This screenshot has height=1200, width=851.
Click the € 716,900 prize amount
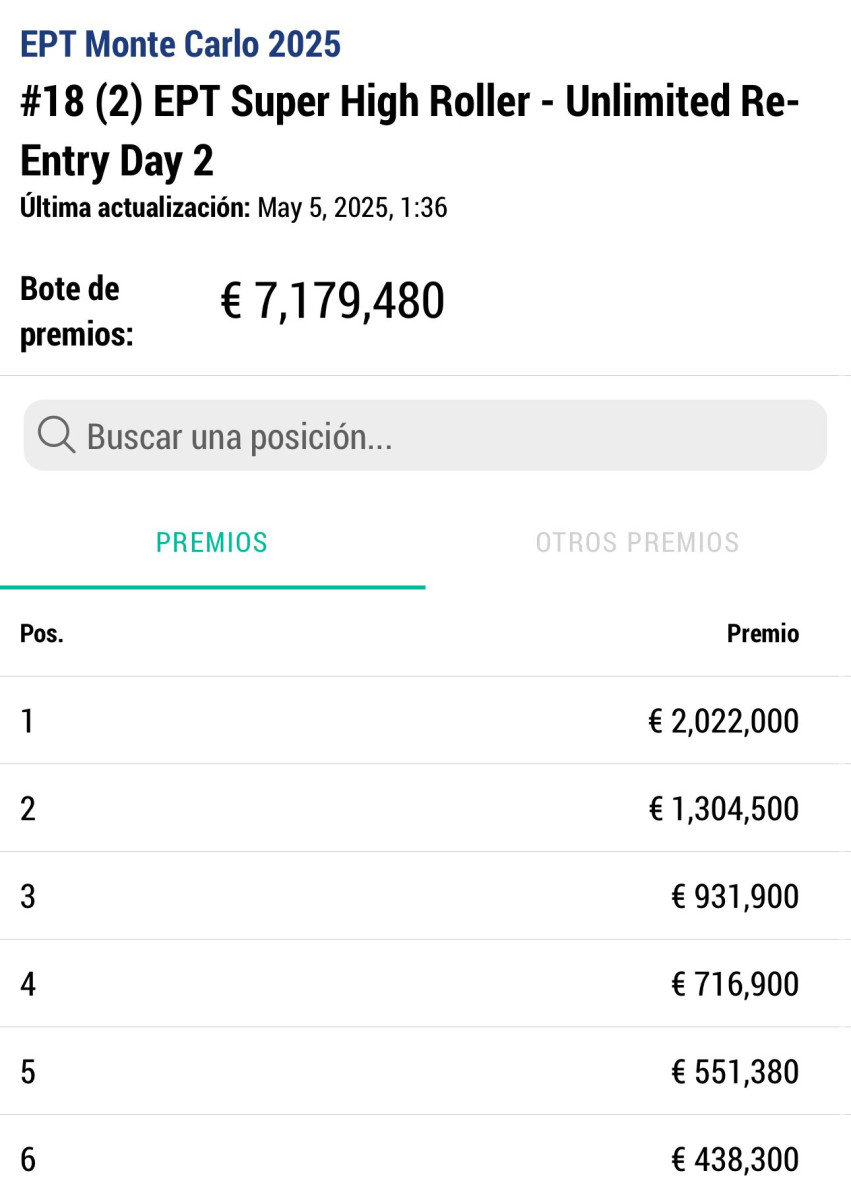tap(735, 984)
